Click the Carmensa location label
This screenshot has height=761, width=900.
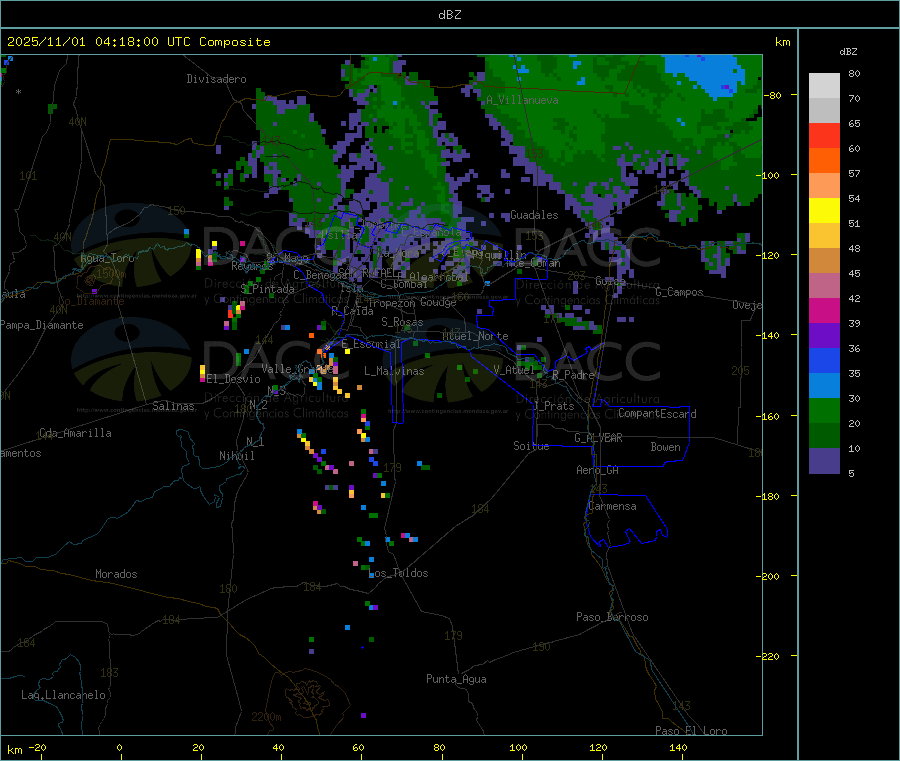click(x=612, y=506)
